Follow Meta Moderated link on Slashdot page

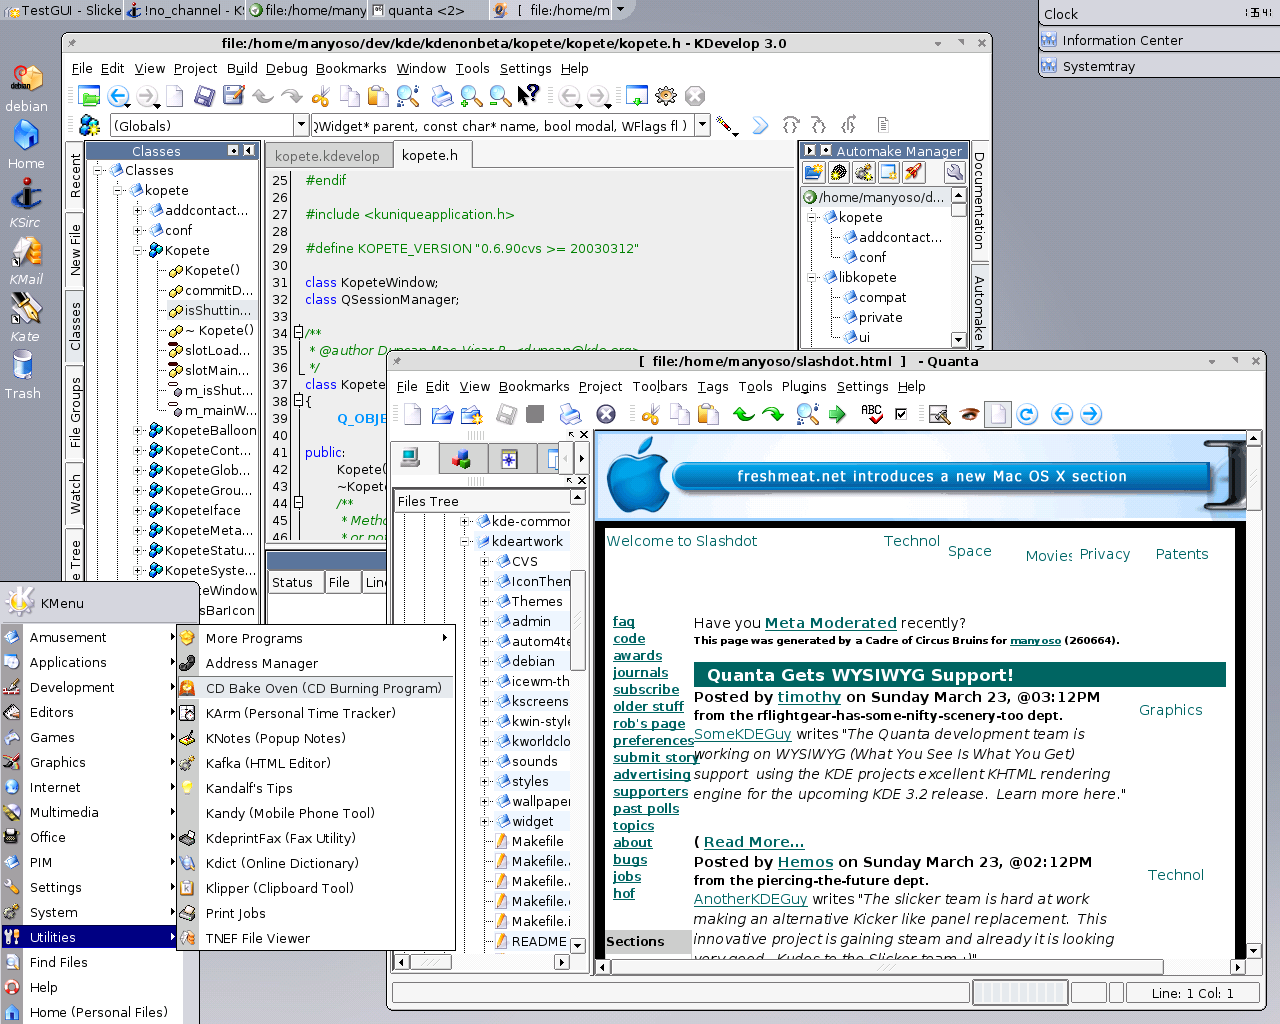[x=831, y=622]
